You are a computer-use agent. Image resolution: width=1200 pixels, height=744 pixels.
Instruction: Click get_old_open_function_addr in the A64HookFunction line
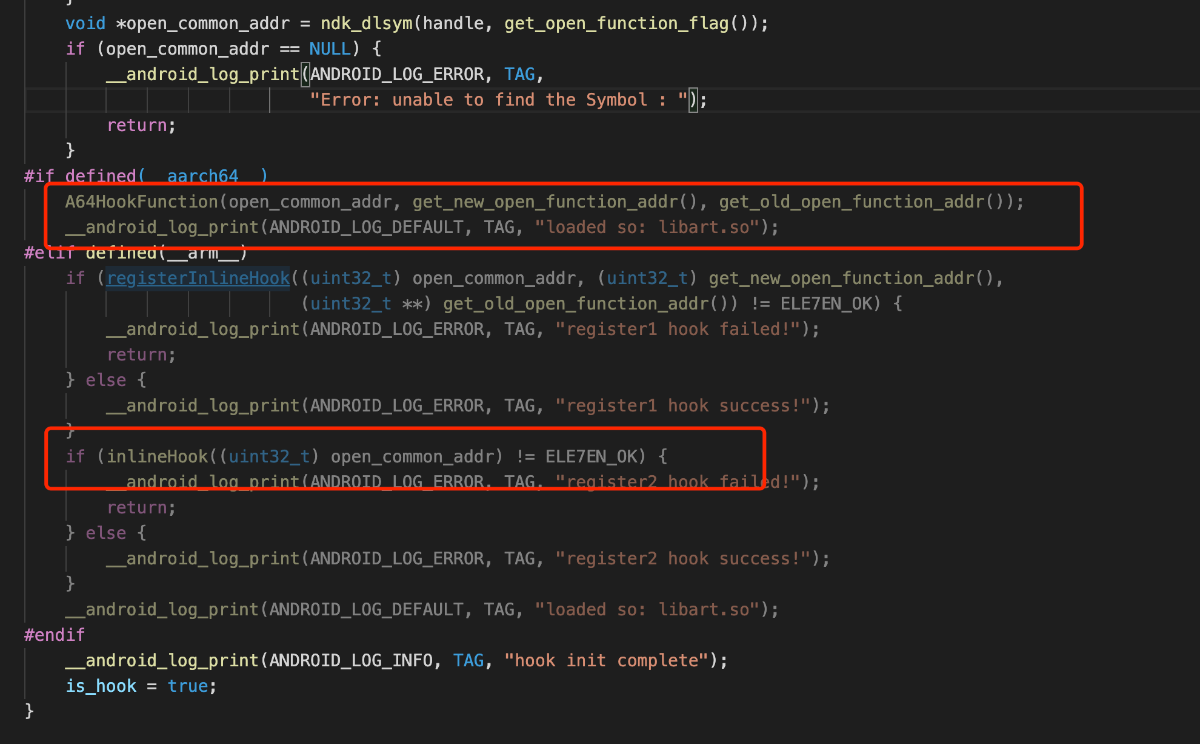(851, 201)
